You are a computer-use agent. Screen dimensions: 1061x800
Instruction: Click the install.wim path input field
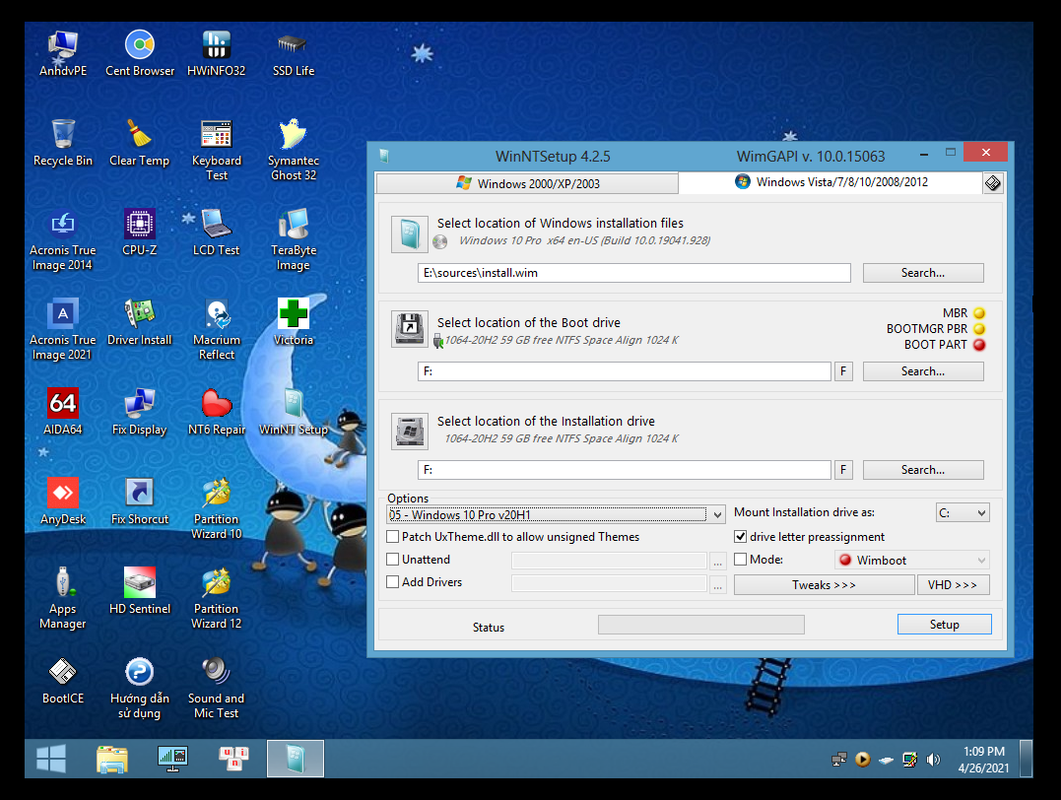coord(634,273)
